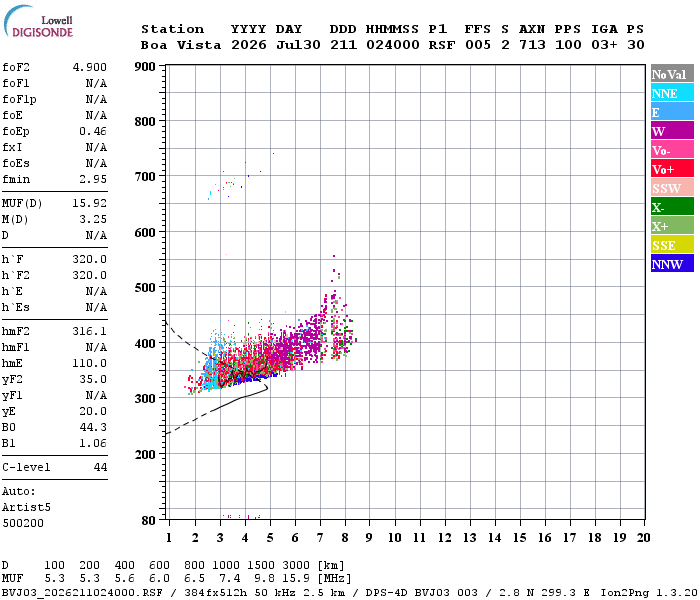Click the Boa Vista station name
700x600 pixels.
[181, 45]
